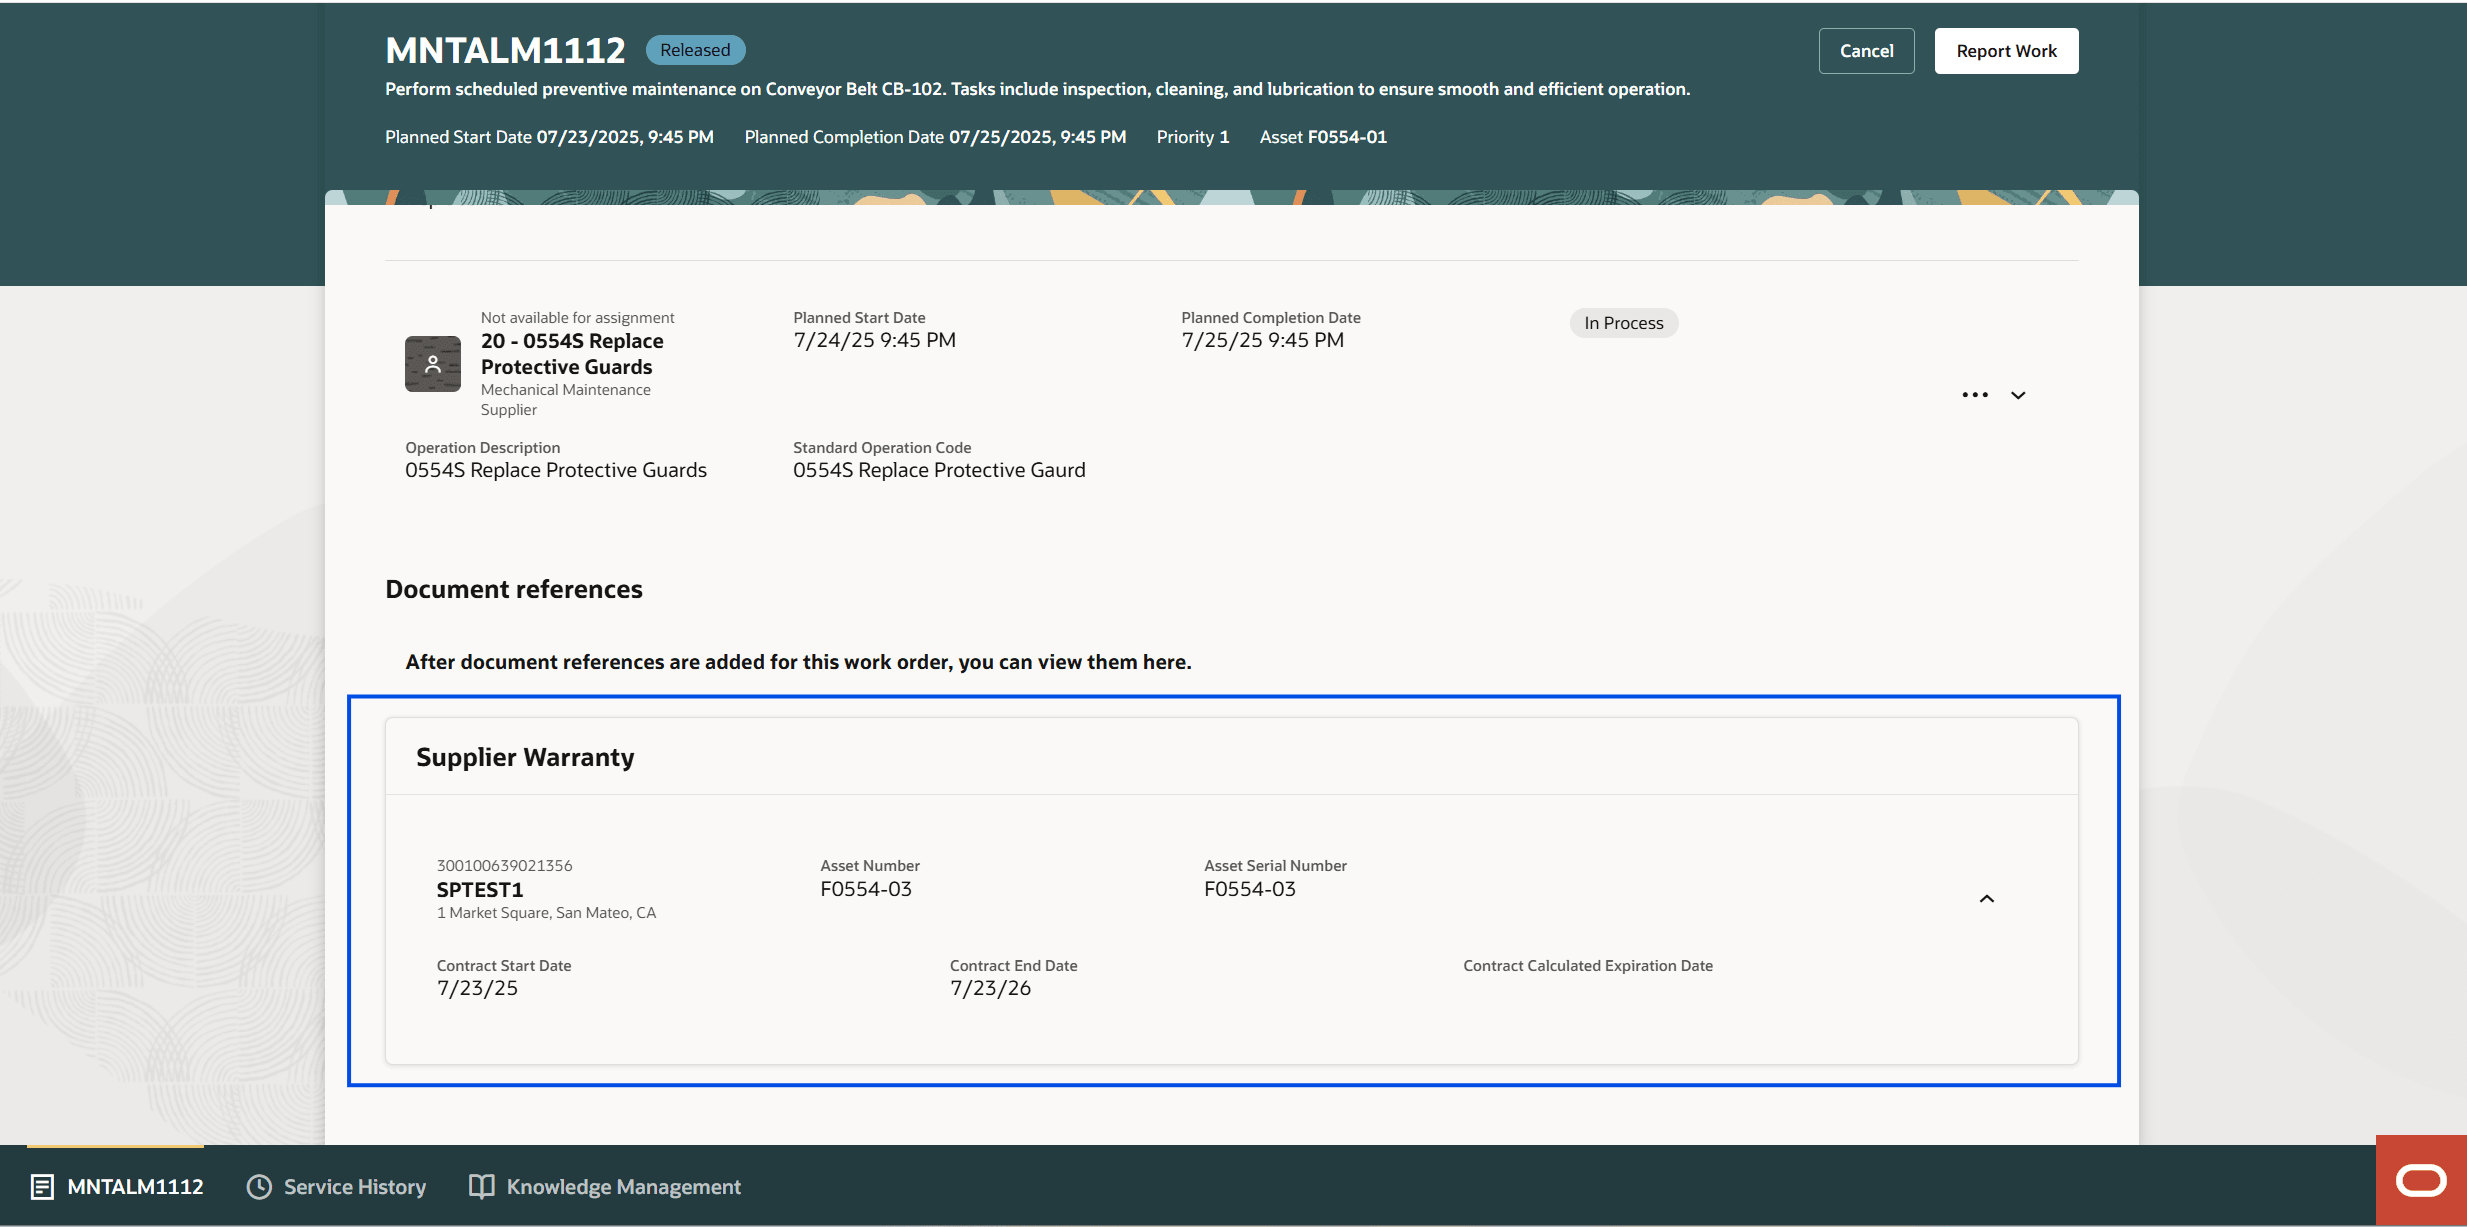Click the Report Work button

(x=2005, y=50)
